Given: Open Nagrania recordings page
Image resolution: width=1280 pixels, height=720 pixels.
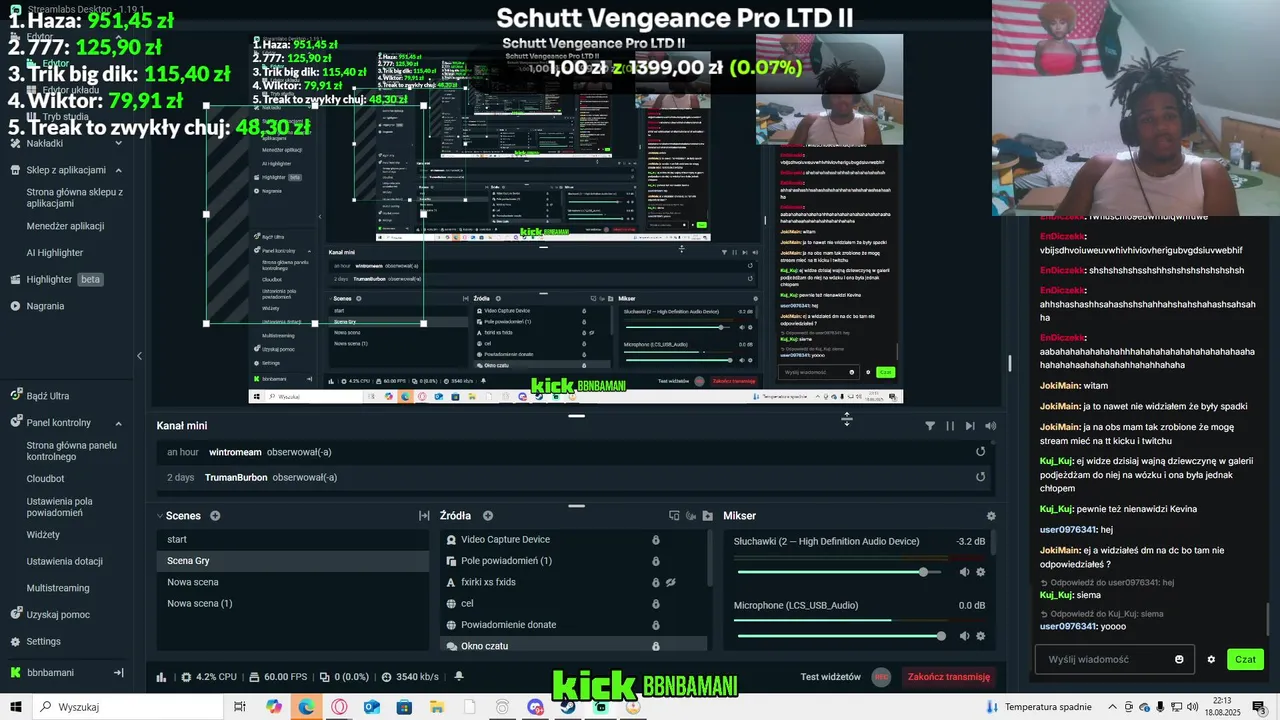Looking at the screenshot, I should click(45, 306).
